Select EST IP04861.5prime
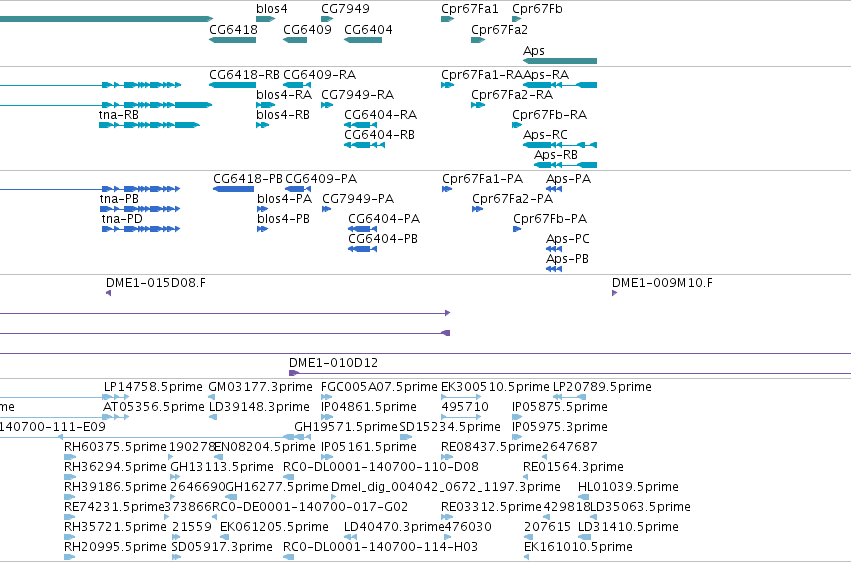 coord(369,407)
